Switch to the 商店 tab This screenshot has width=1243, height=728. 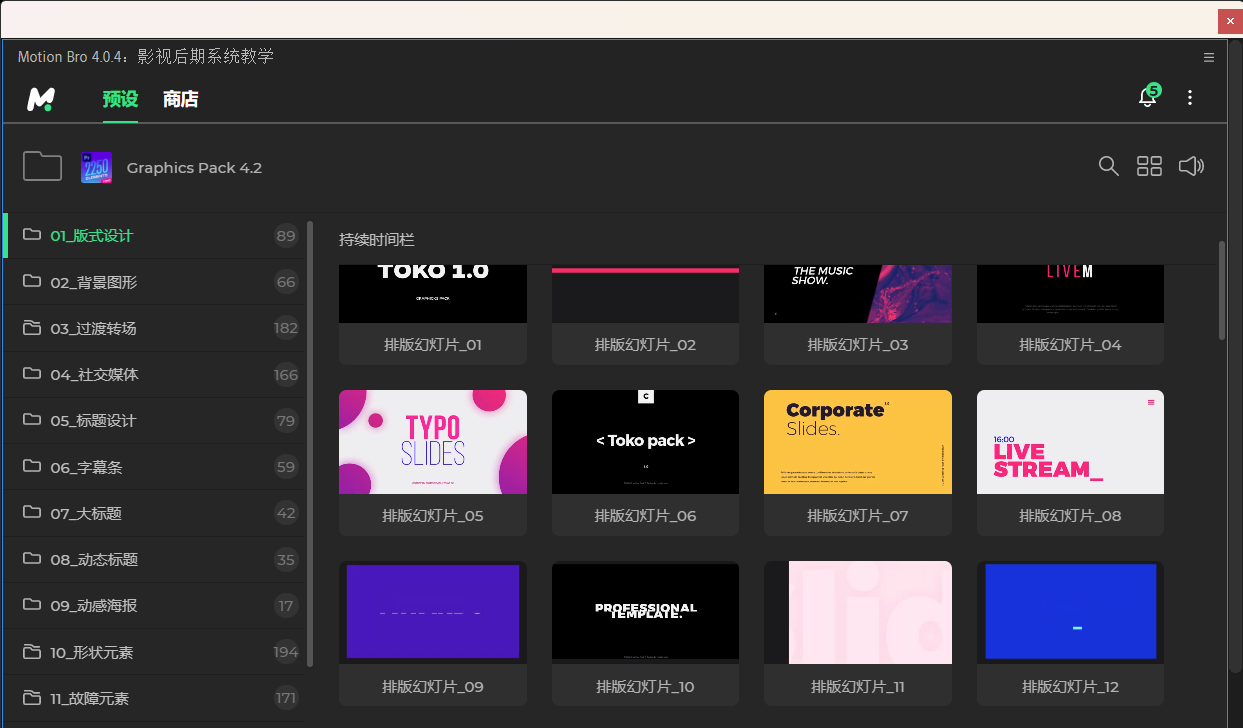(181, 99)
